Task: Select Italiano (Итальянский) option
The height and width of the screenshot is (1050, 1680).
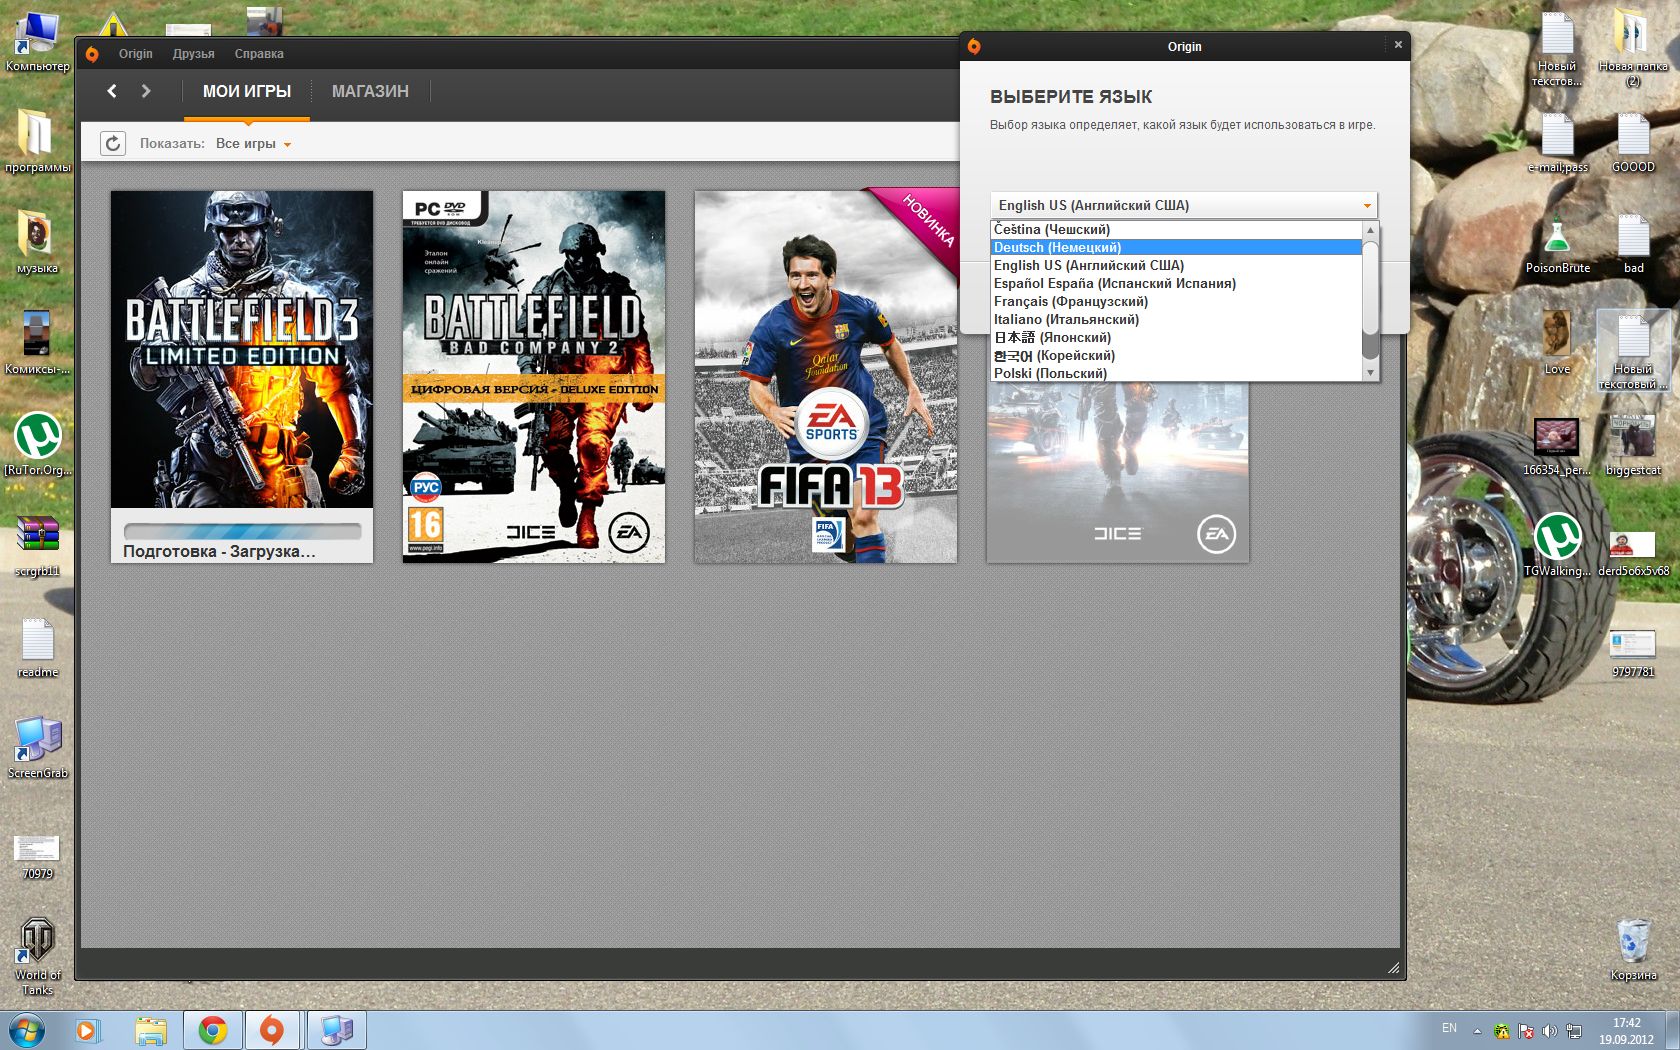Action: pyautogui.click(x=1176, y=319)
